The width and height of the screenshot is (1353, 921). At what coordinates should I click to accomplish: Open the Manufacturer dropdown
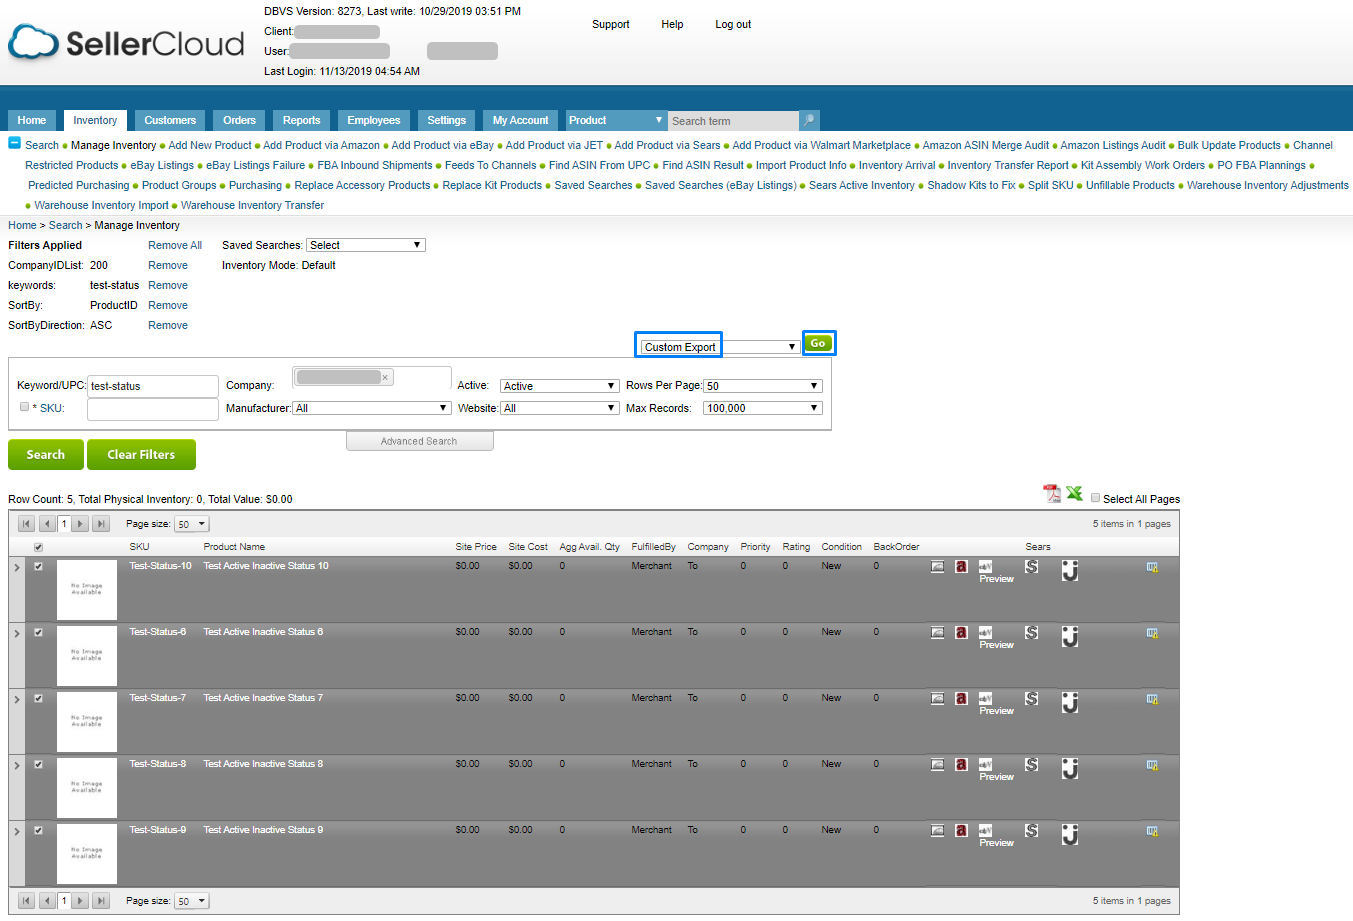[372, 408]
